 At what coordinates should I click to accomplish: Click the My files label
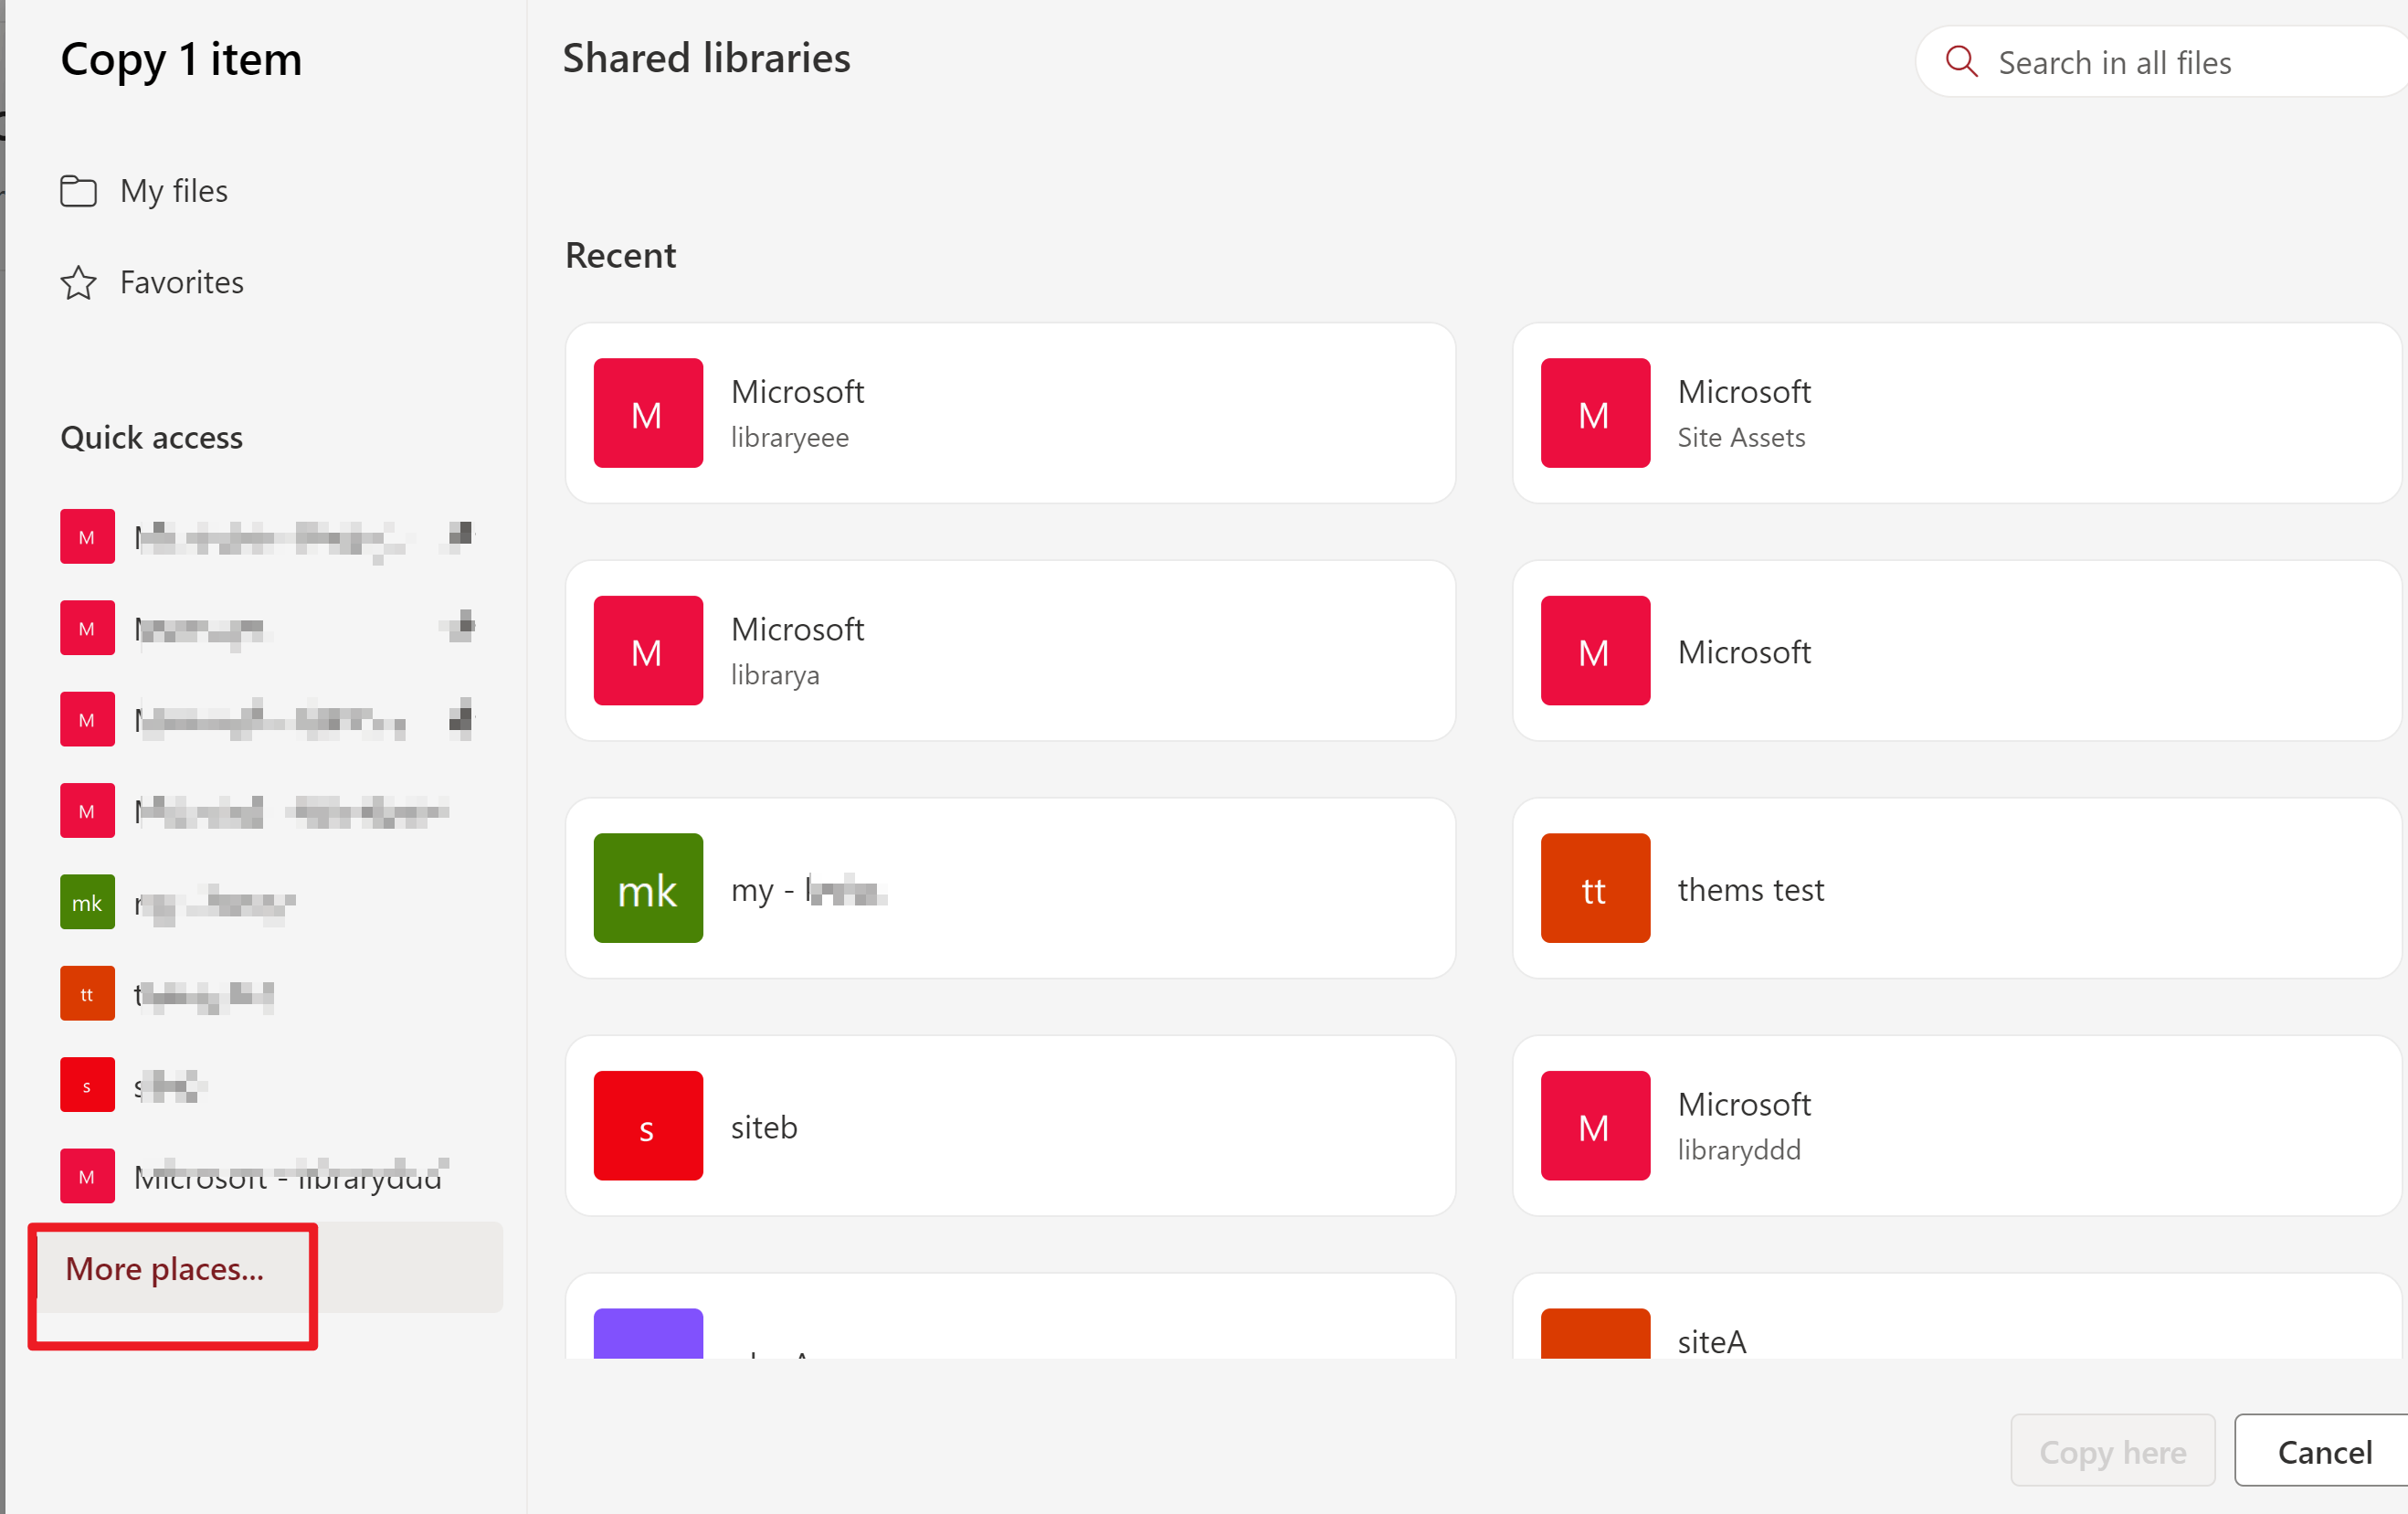pos(174,191)
